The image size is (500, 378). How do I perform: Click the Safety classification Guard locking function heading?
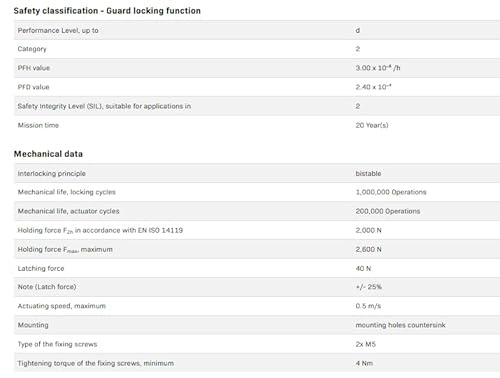click(107, 11)
